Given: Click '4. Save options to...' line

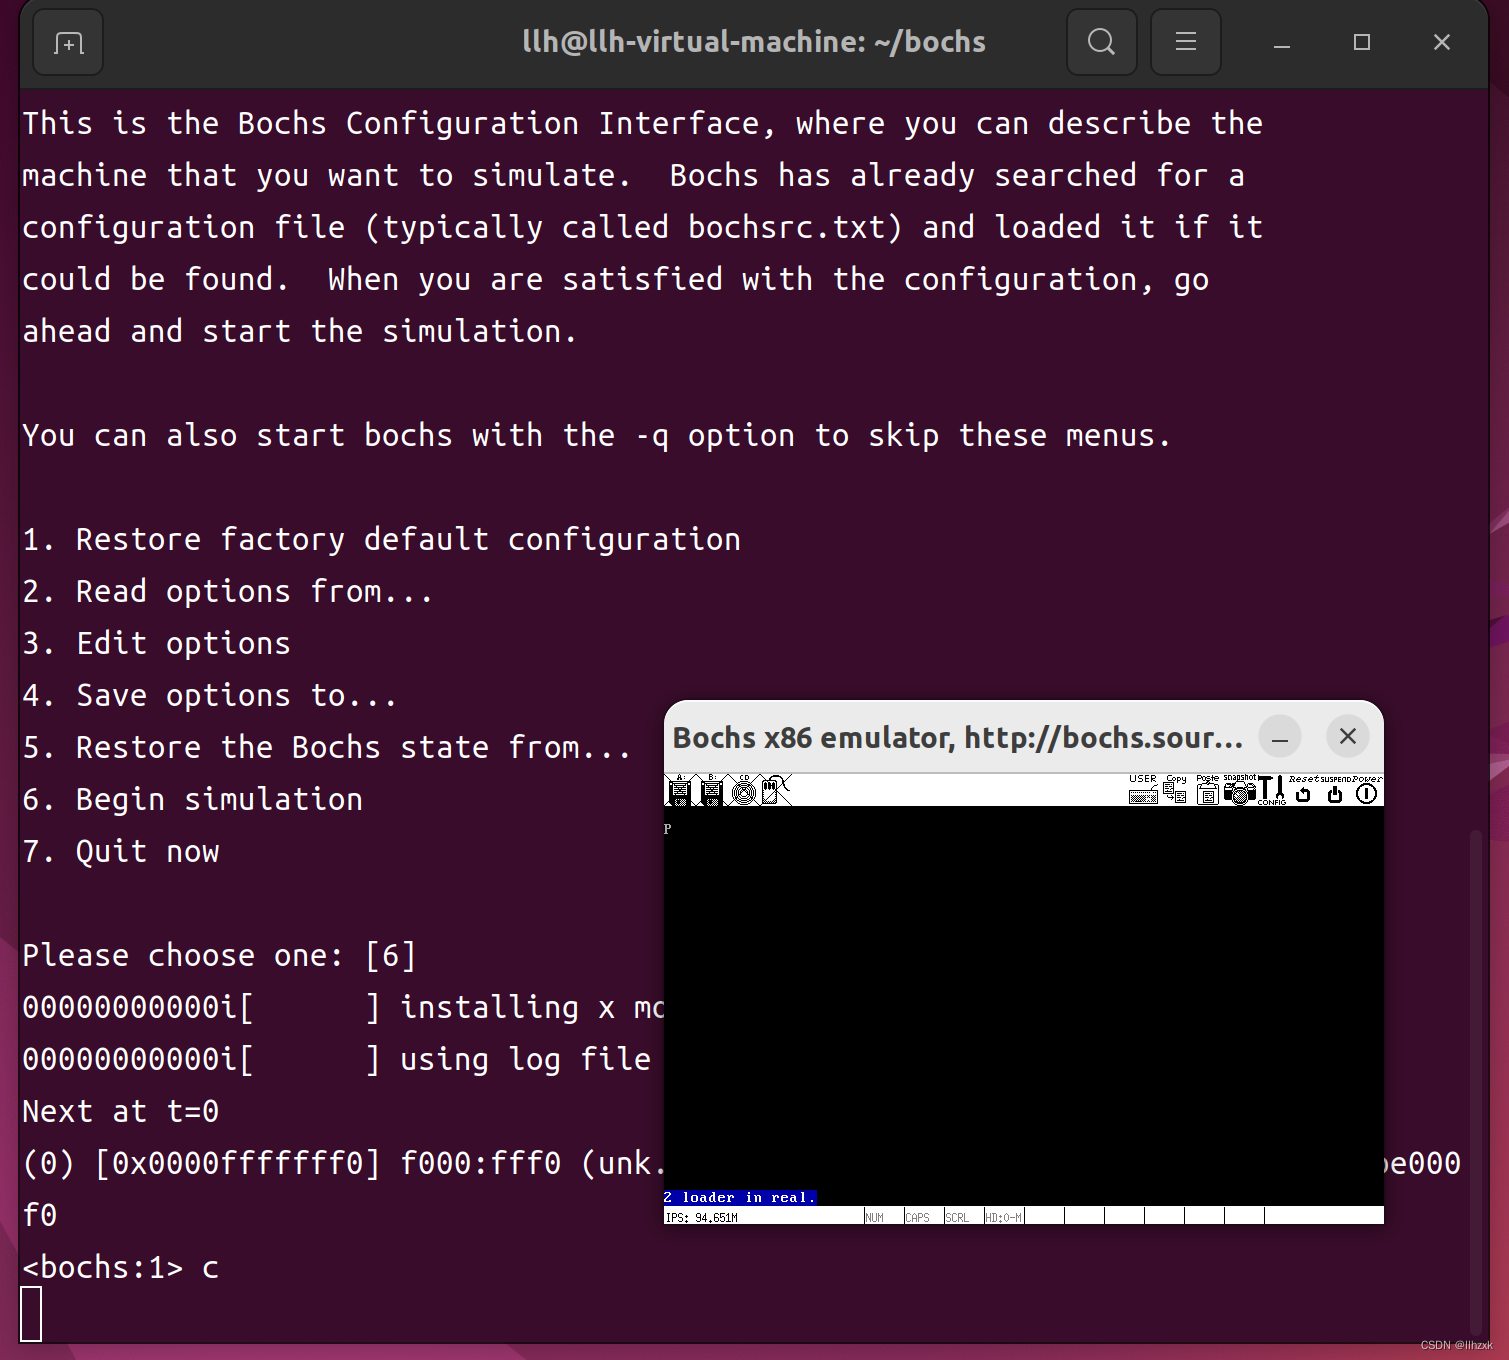Looking at the screenshot, I should pyautogui.click(x=210, y=695).
